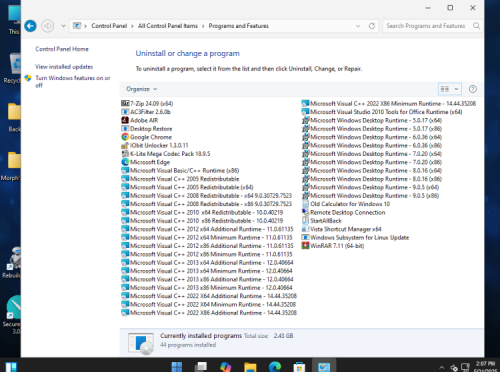Image resolution: width=500 pixels, height=372 pixels.
Task: Select Microsoft Visual C++ 2005 Redistributable (x64)
Action: coord(187,187)
